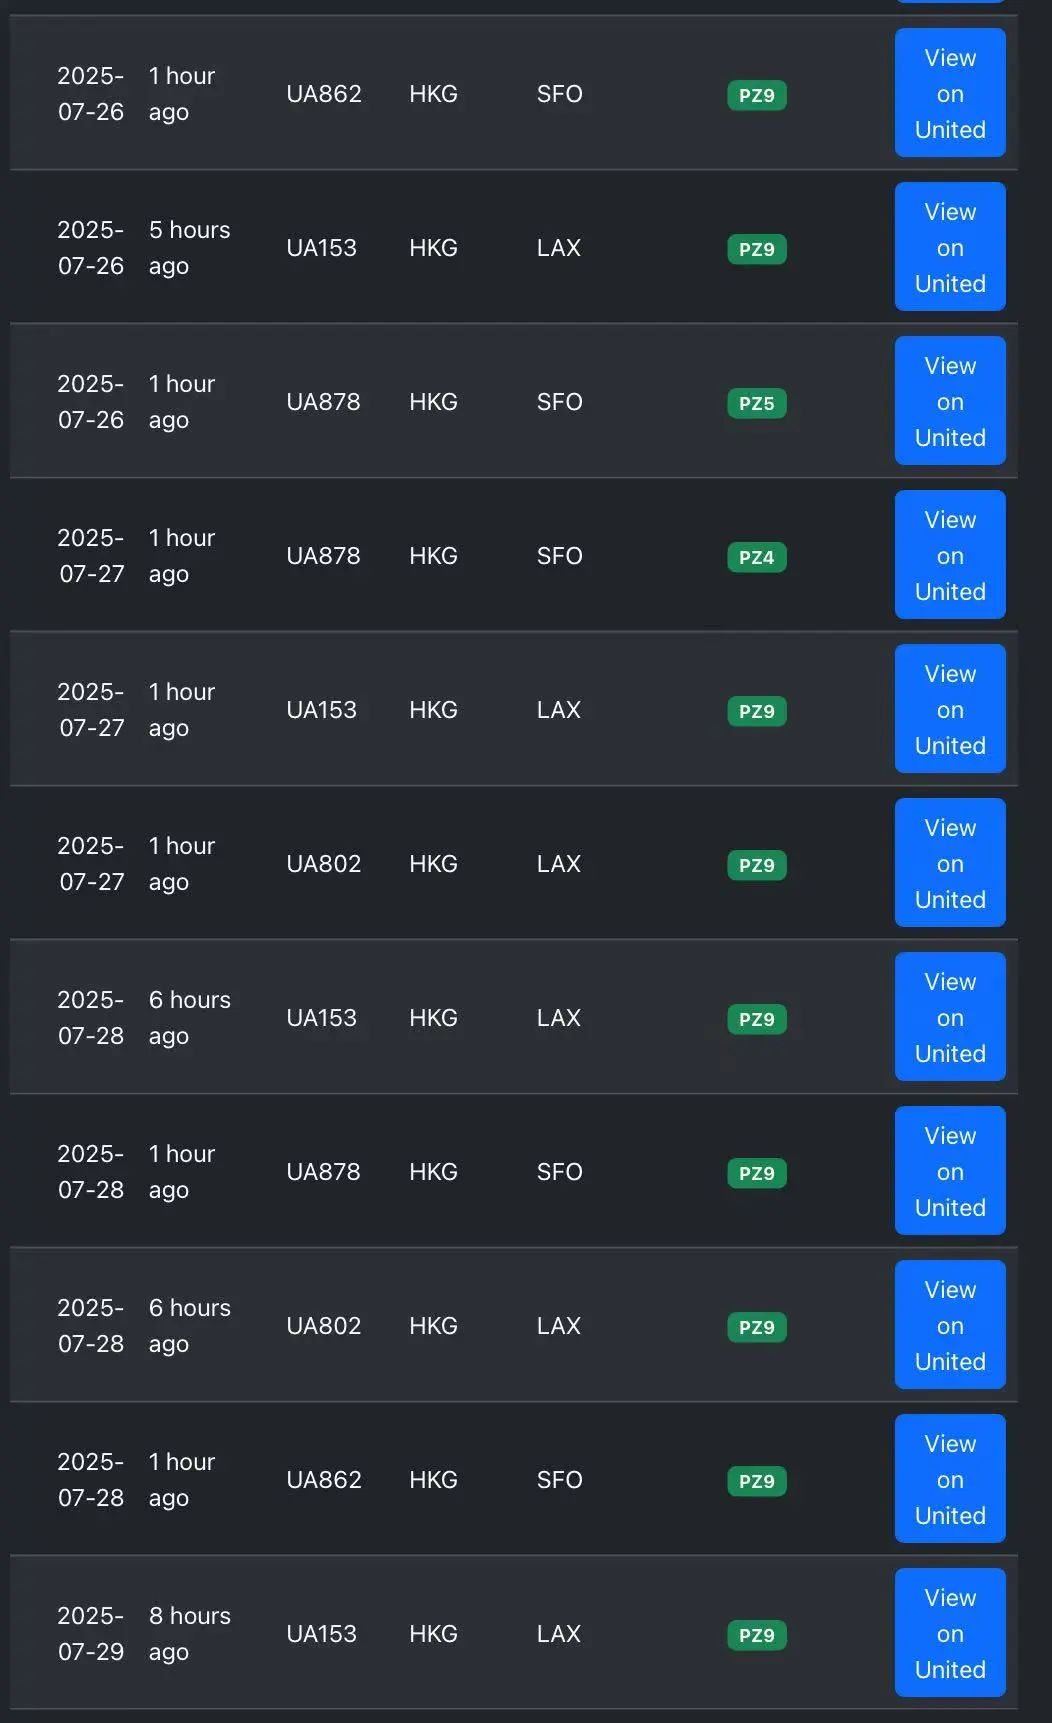Click SFO destination for UA862 on 2025-07-28

(x=559, y=1479)
